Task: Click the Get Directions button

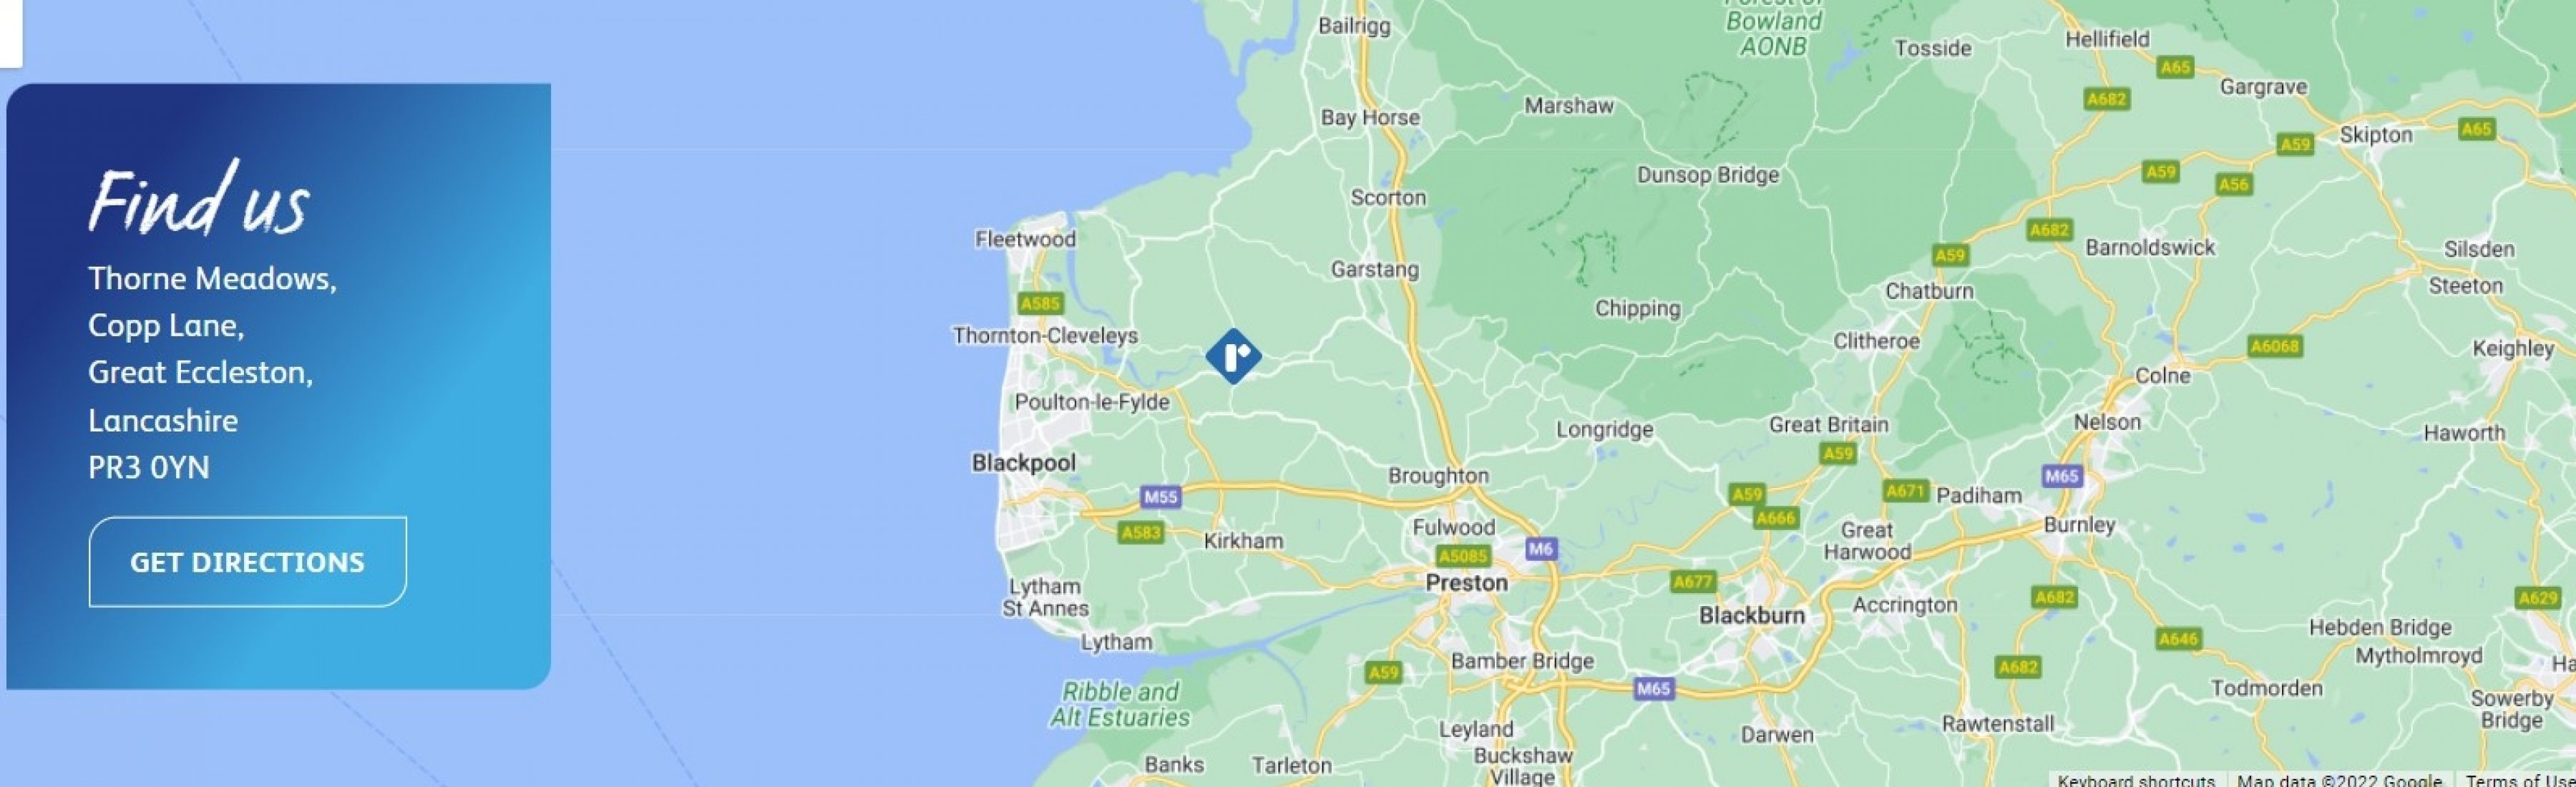Action: click(x=248, y=562)
